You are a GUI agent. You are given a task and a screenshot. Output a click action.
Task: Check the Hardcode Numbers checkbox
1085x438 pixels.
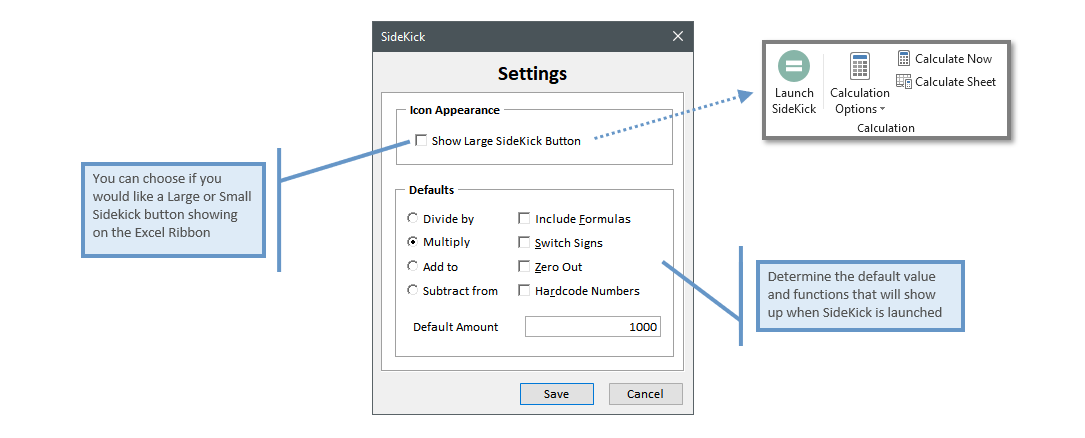click(x=524, y=291)
